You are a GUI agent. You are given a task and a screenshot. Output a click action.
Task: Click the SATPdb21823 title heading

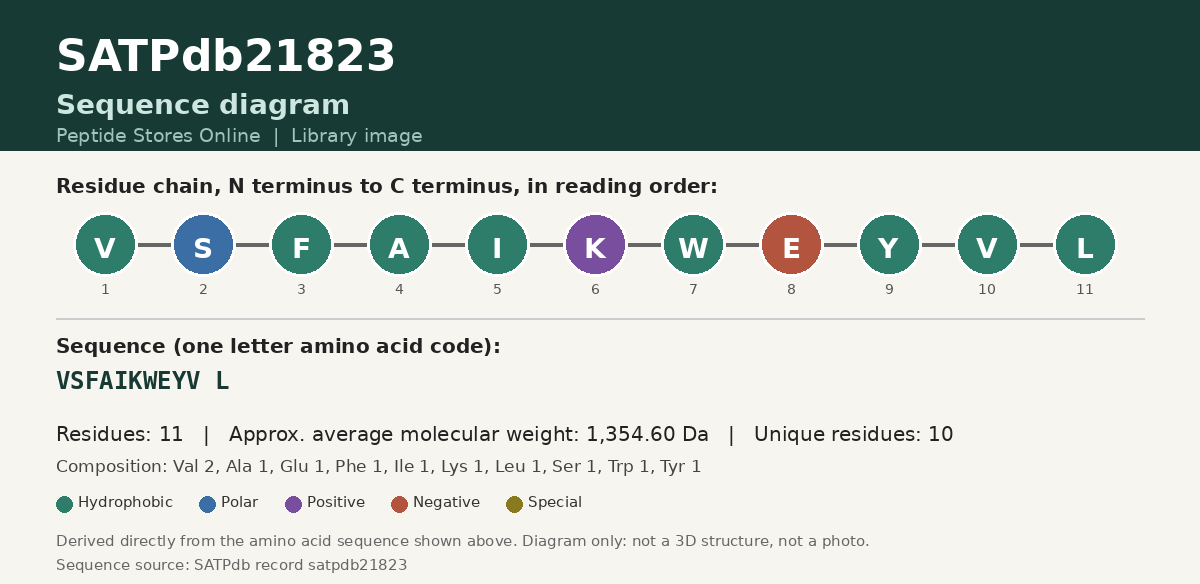point(226,57)
